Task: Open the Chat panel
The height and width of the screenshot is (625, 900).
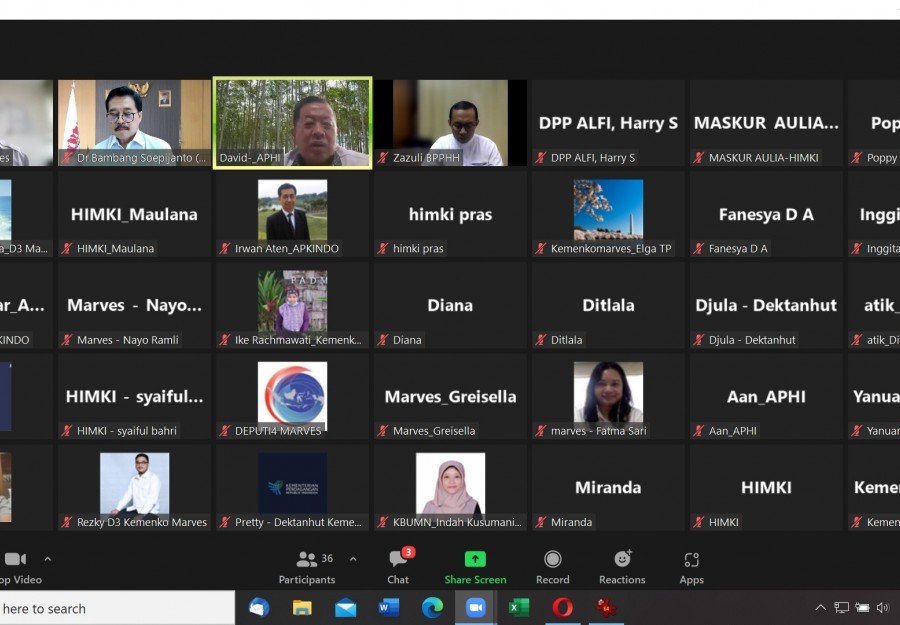Action: pos(398,566)
